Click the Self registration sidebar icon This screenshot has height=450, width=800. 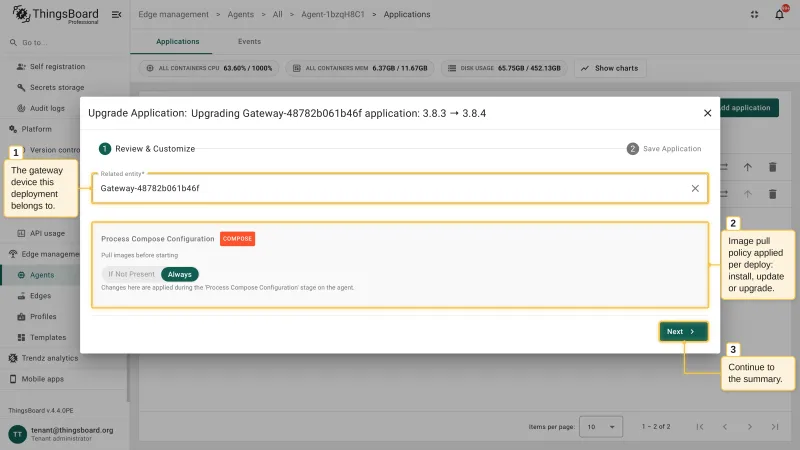click(21, 66)
